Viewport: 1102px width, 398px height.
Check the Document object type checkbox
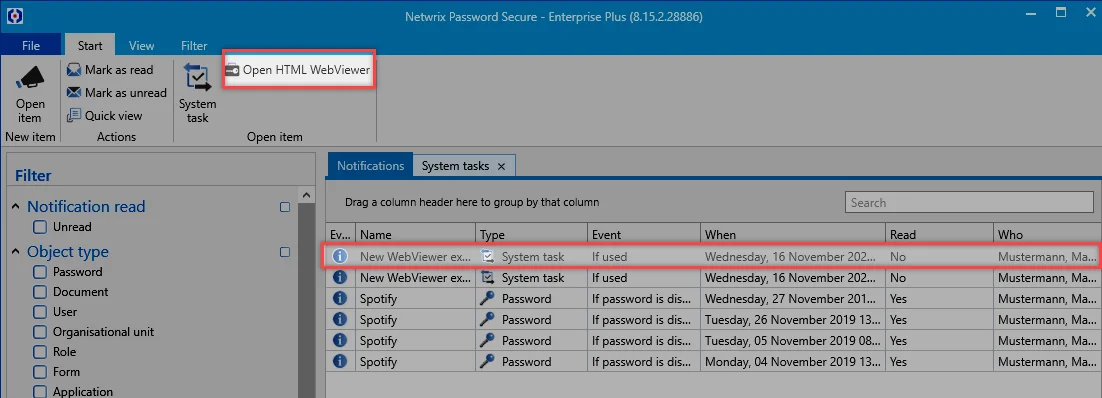tap(40, 292)
